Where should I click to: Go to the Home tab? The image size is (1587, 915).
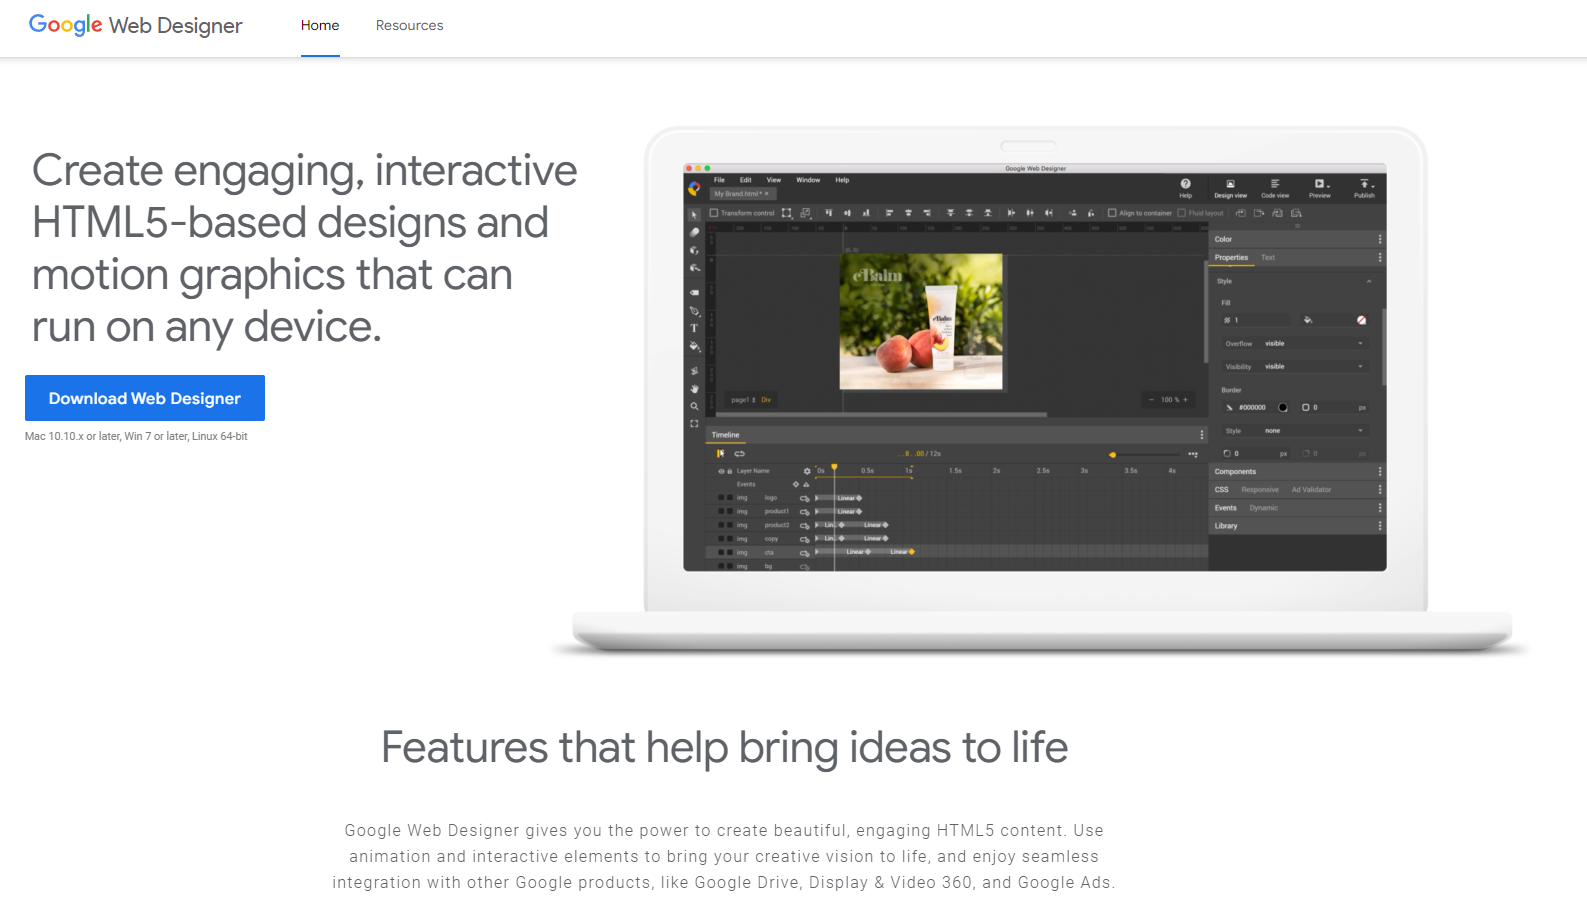click(320, 25)
